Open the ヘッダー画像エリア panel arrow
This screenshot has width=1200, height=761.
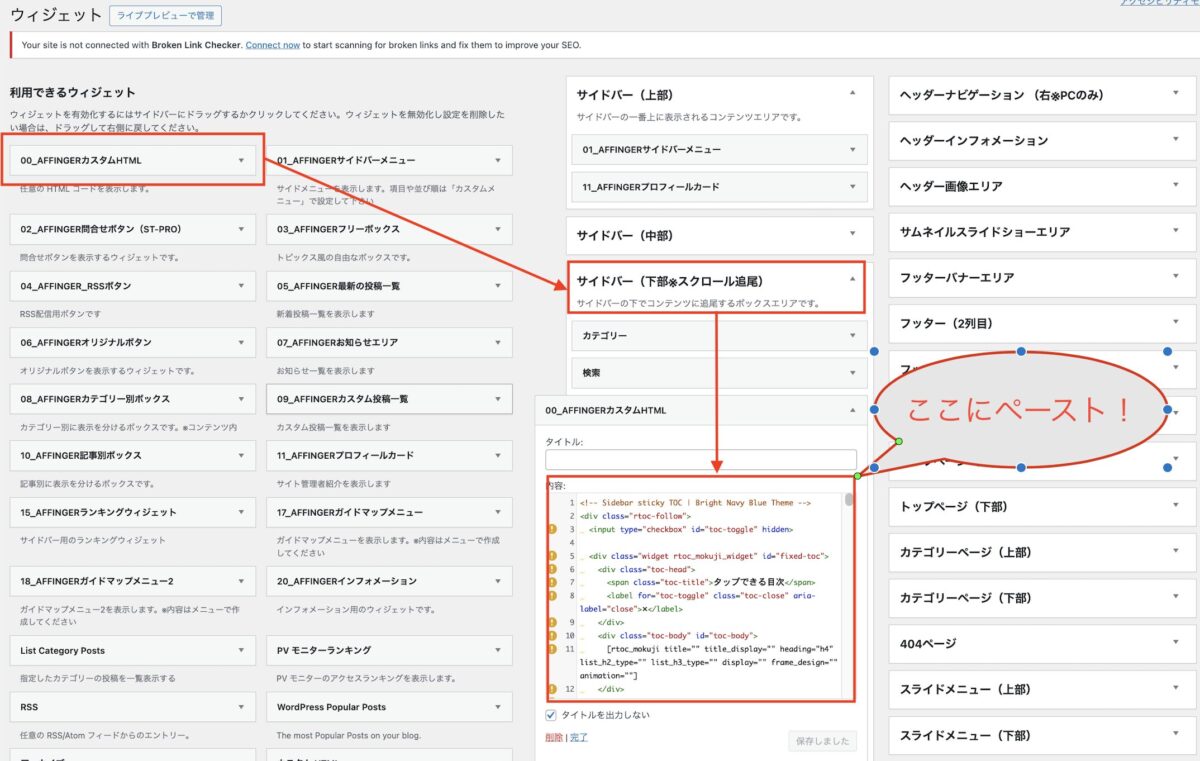1177,186
